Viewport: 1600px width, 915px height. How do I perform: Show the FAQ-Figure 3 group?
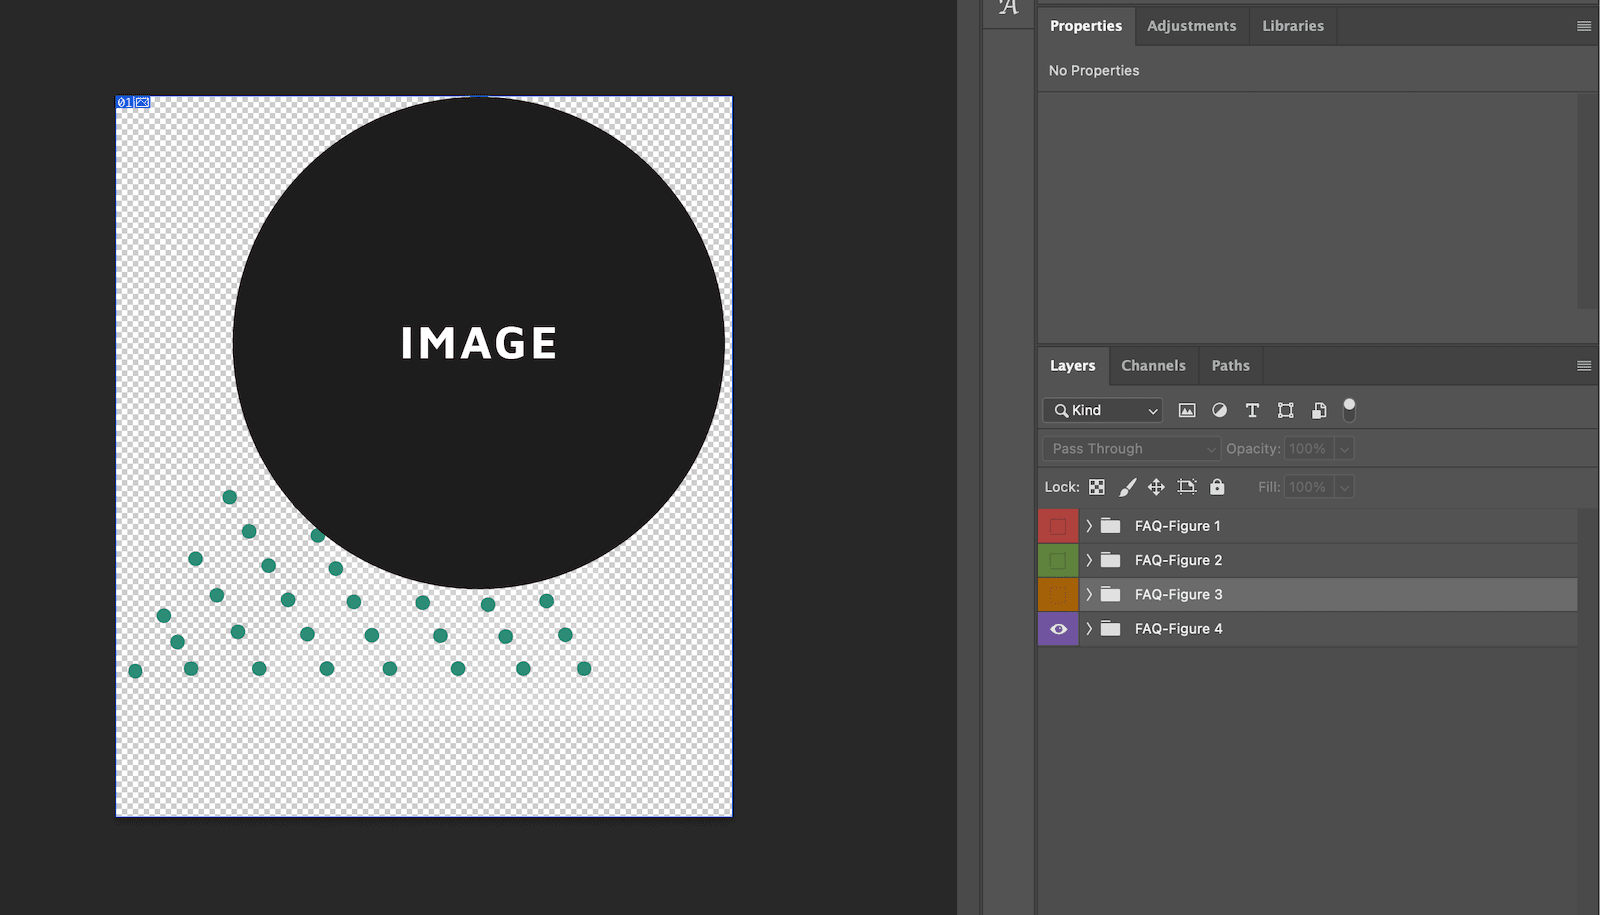tap(1058, 594)
